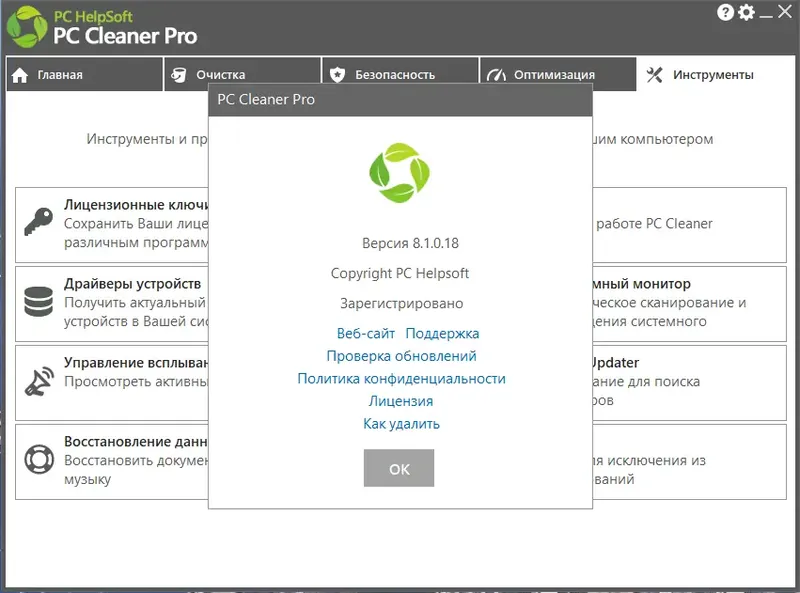Click the wrench icon on Инструменты tab
Screen dimensions: 800x593
point(655,73)
